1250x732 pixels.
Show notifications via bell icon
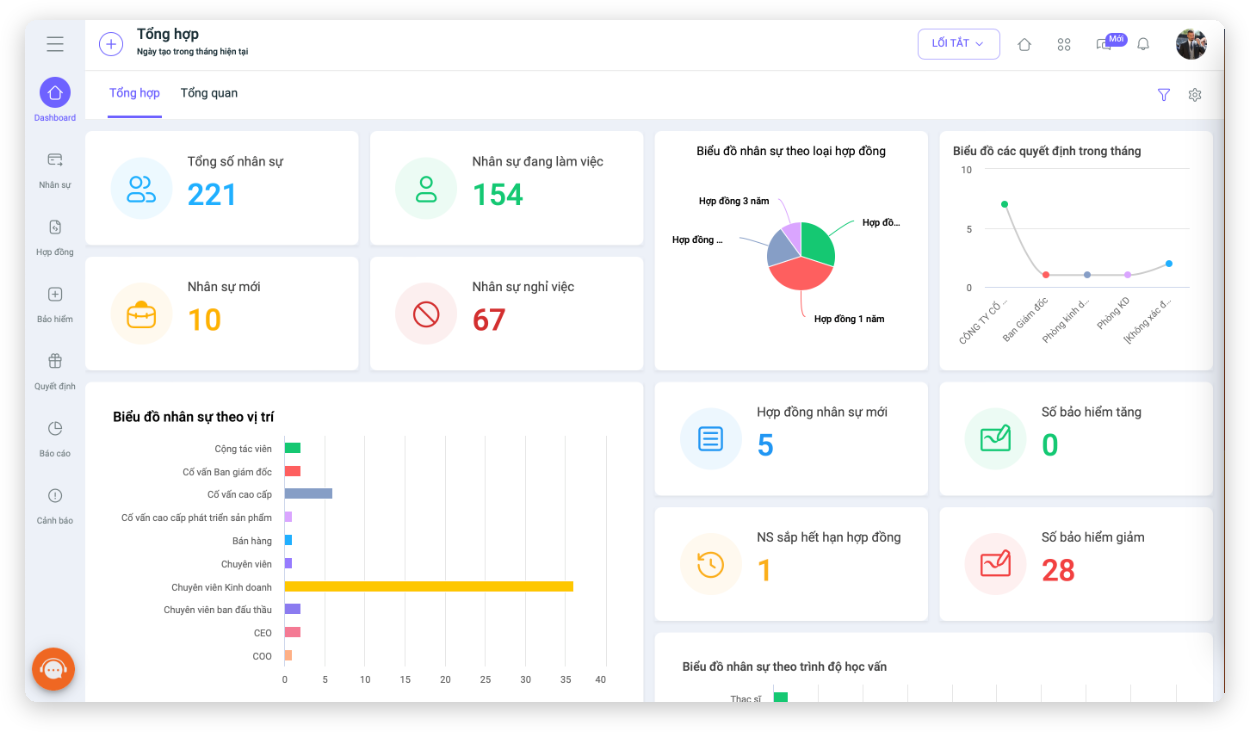point(1144,44)
